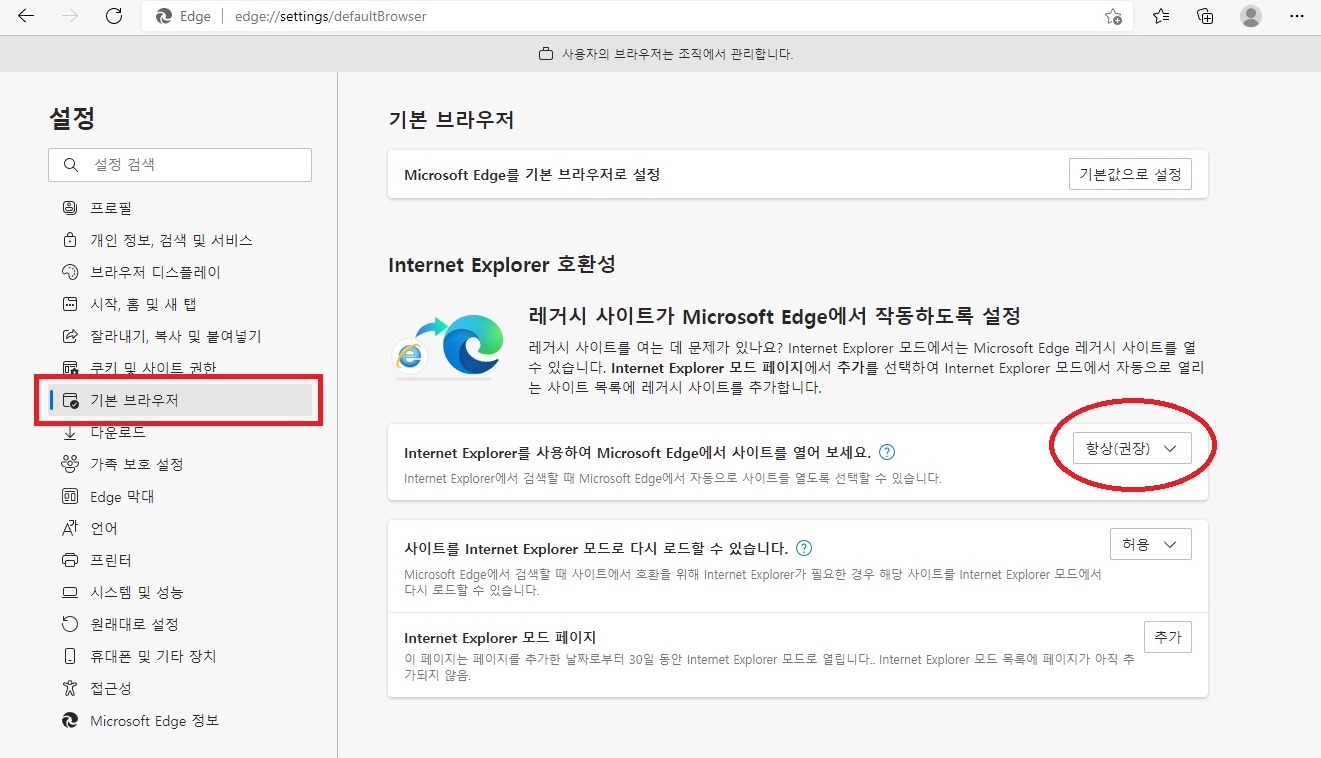The height and width of the screenshot is (758, 1321).
Task: Add this page to favorites (star plus icon)
Action: (1113, 16)
